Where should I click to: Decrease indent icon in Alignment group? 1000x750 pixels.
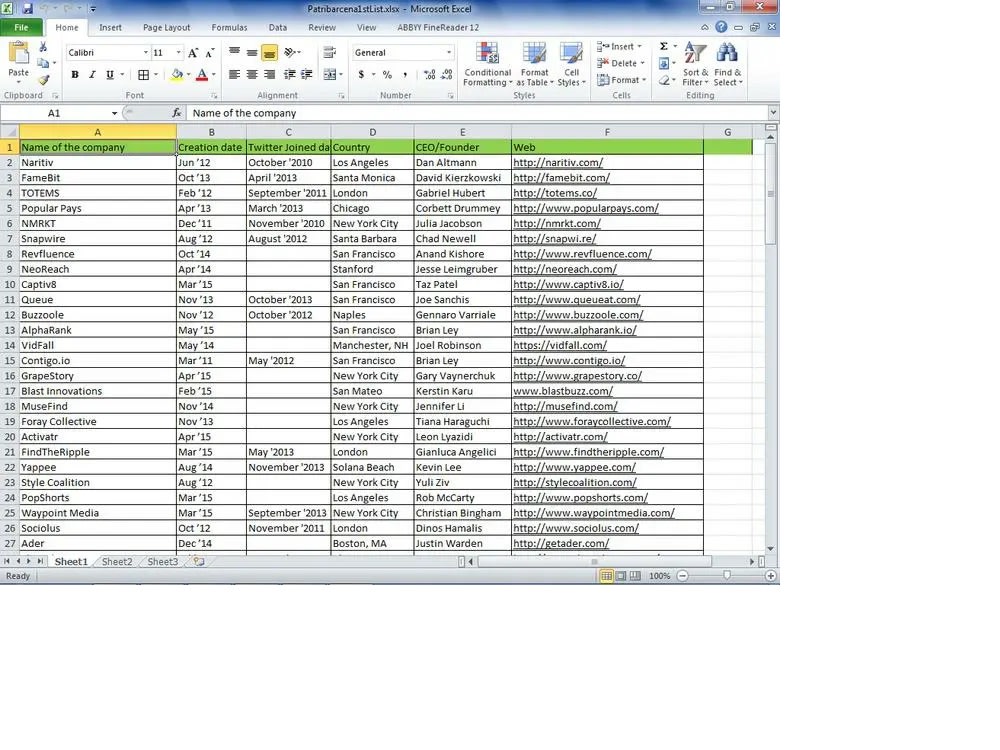point(290,75)
